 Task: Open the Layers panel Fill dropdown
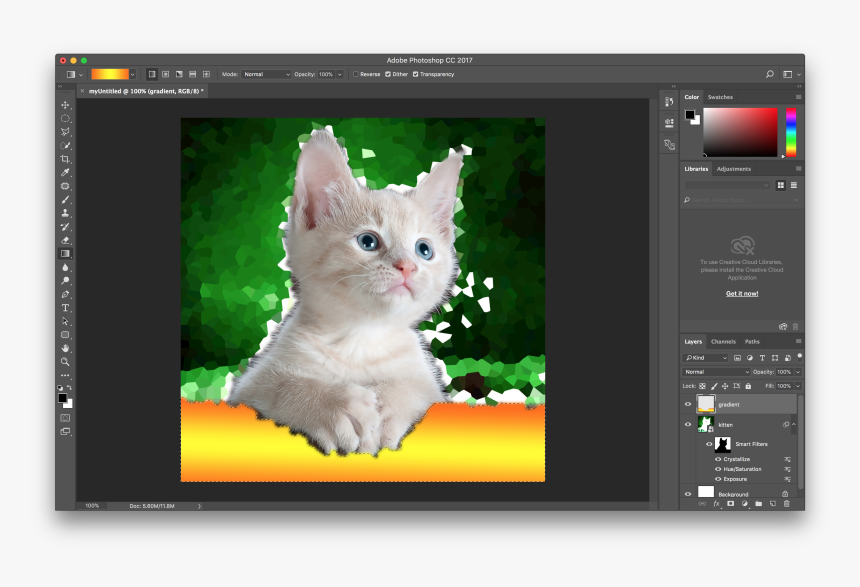[x=798, y=386]
